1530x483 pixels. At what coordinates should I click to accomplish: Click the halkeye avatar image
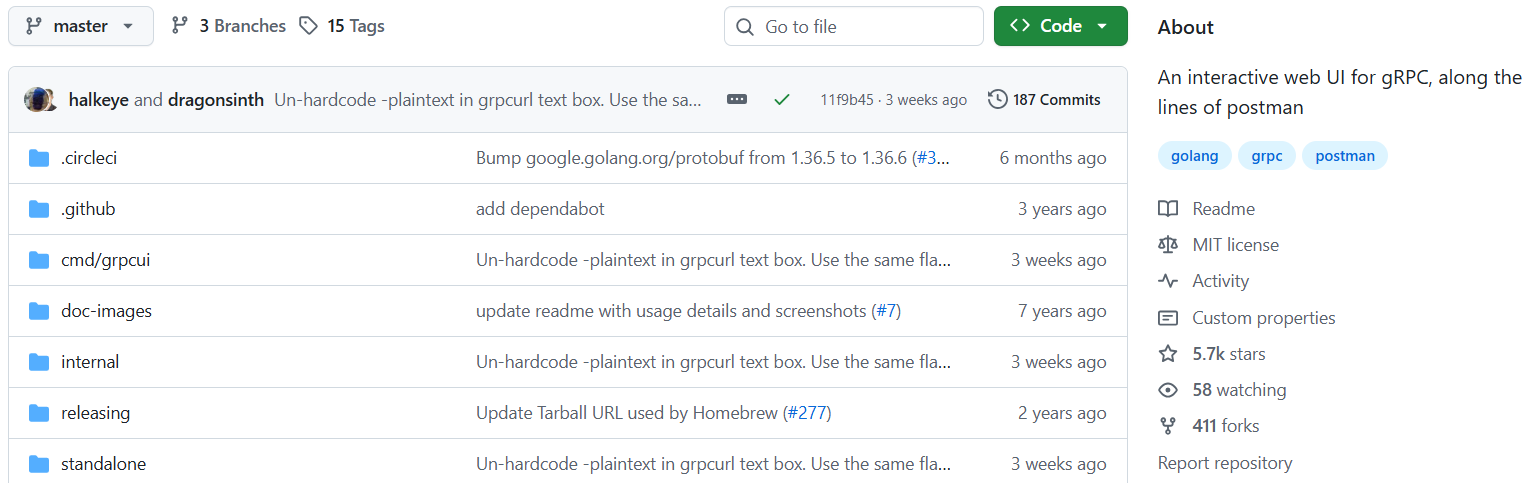[x=39, y=100]
